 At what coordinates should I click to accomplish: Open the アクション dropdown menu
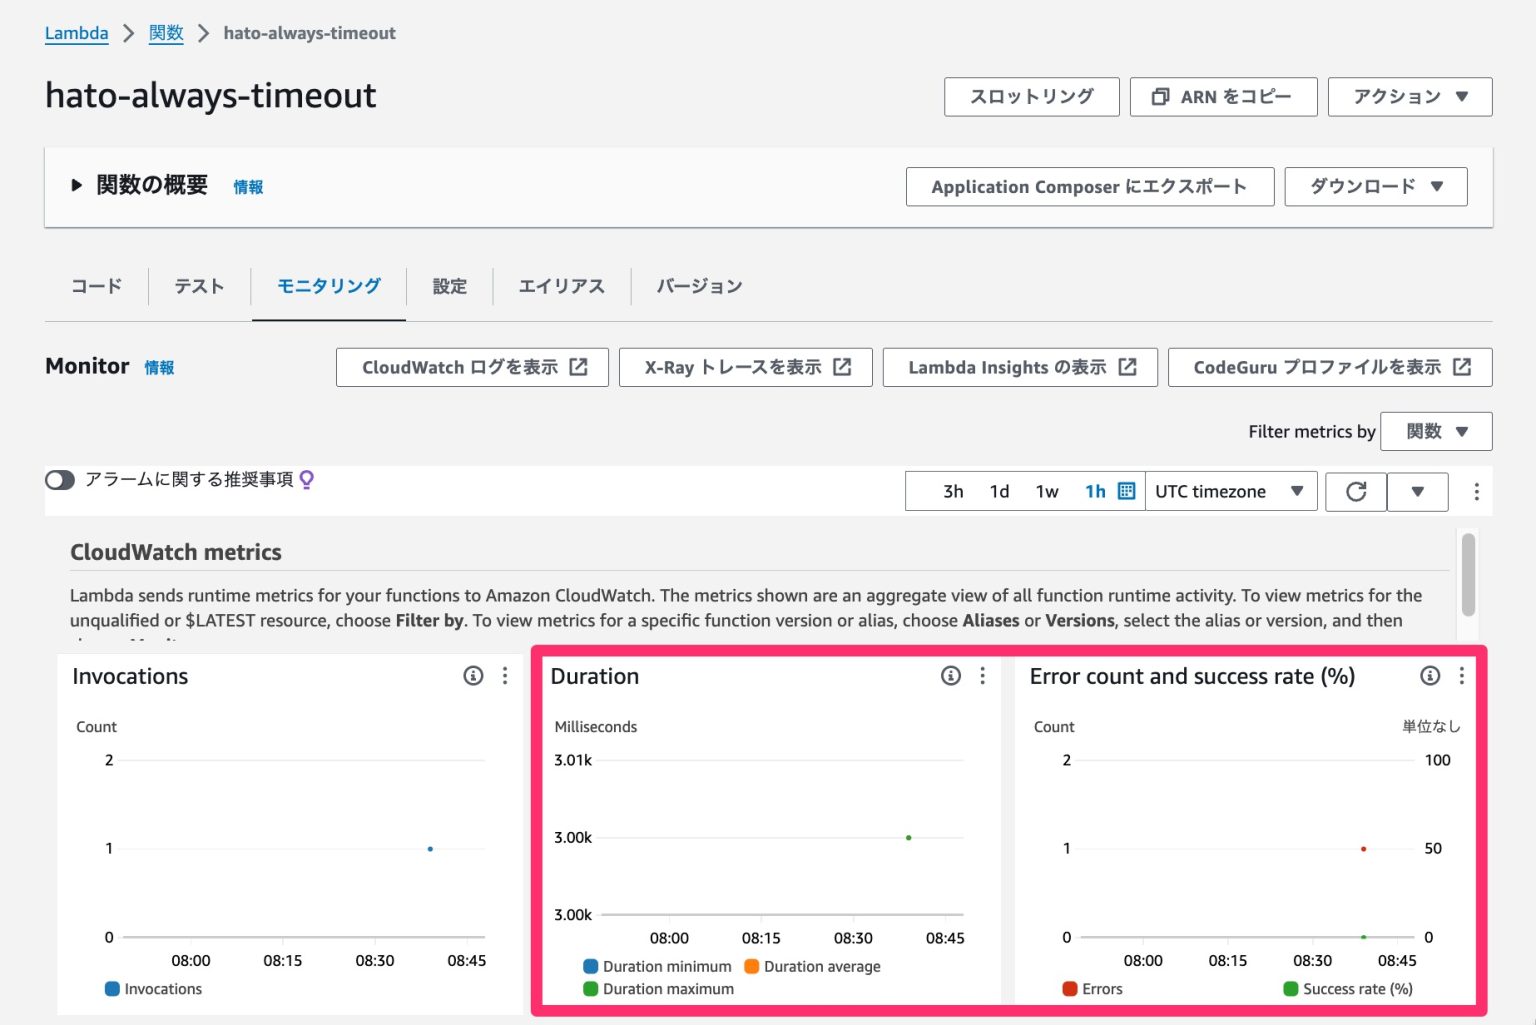[x=1409, y=97]
